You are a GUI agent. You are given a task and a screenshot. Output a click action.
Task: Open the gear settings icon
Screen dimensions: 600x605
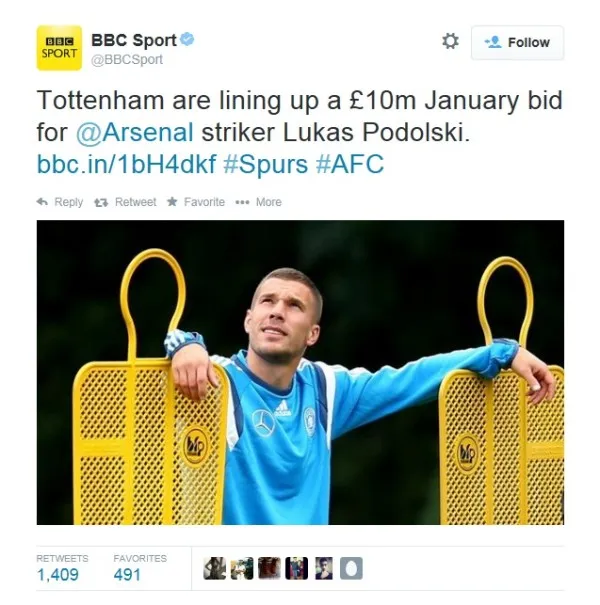[450, 41]
